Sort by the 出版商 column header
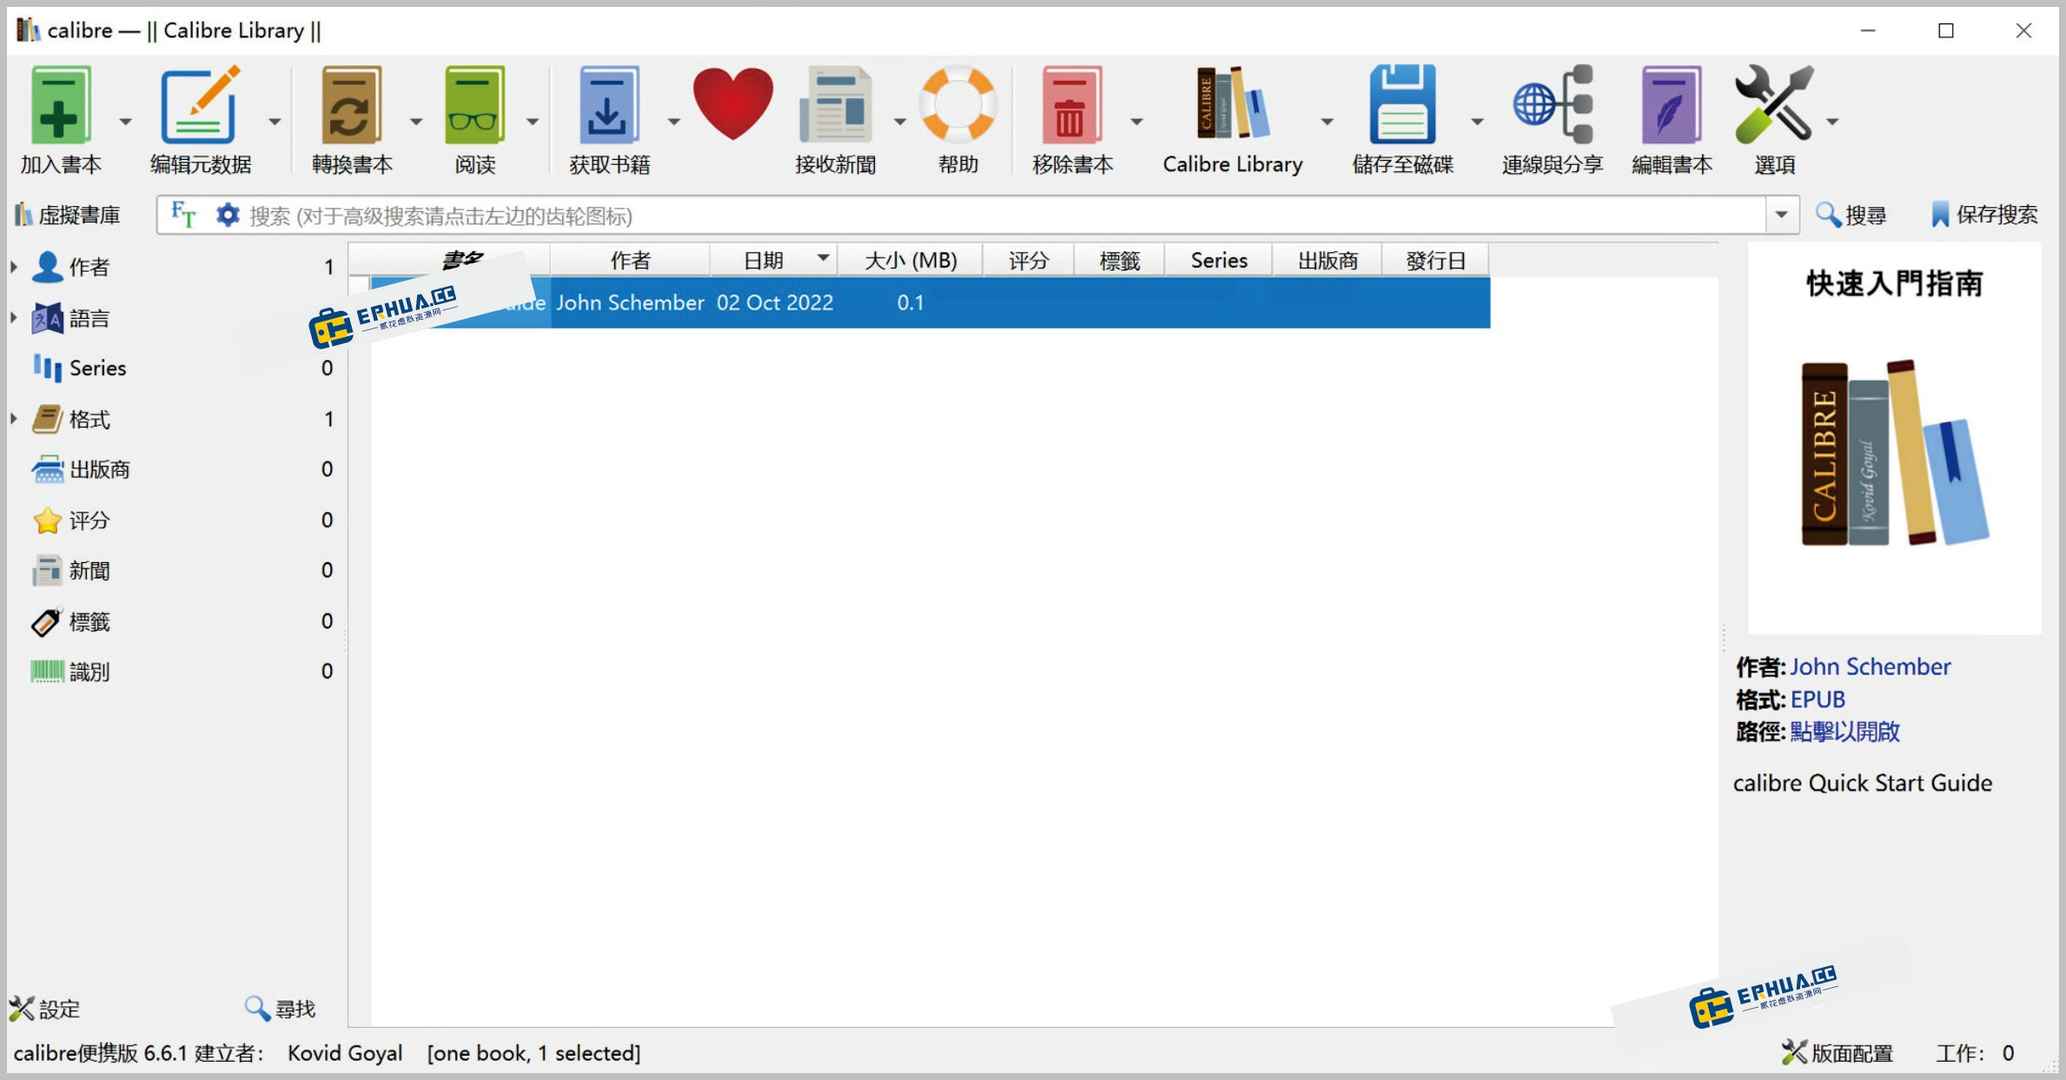 pyautogui.click(x=1327, y=260)
